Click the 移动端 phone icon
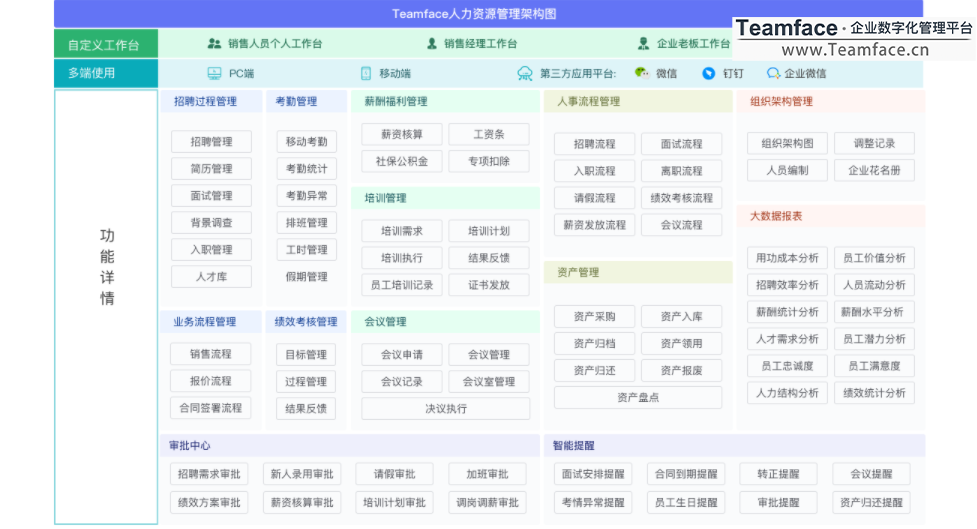The height and width of the screenshot is (529, 977). tap(366, 73)
